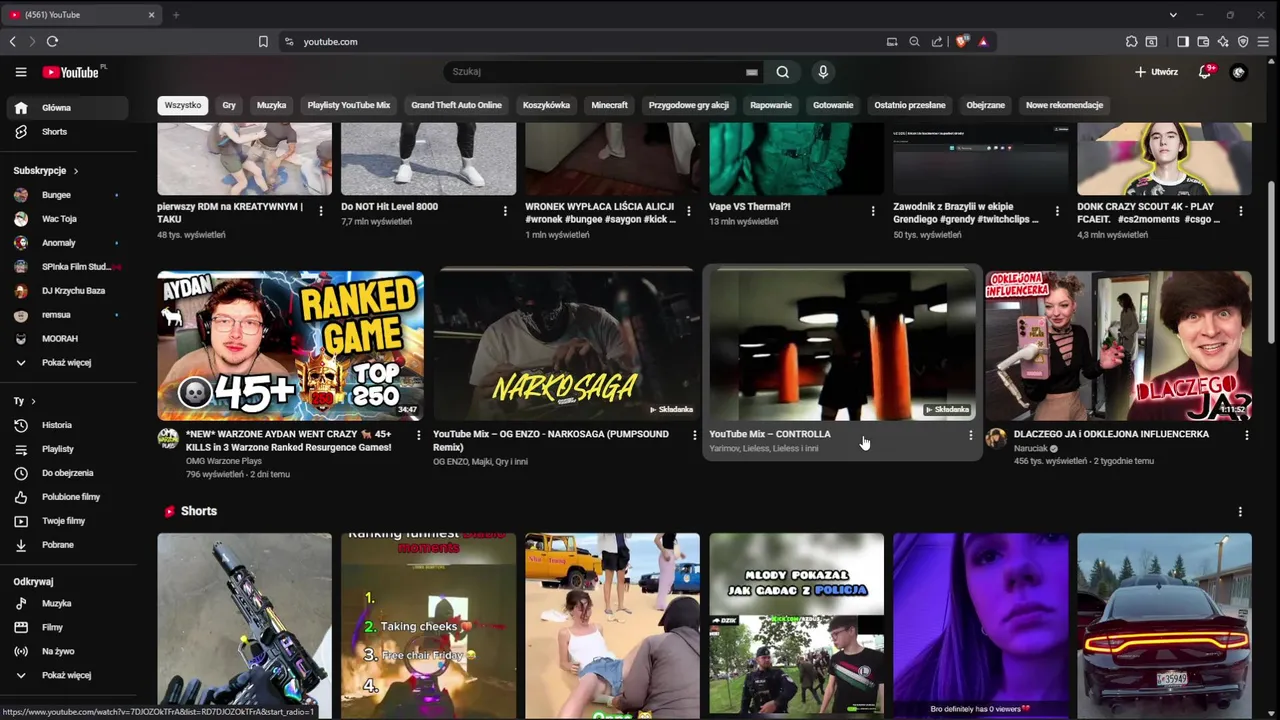This screenshot has height=720, width=1280.
Task: Click the search magnifier button
Action: pyautogui.click(x=783, y=72)
